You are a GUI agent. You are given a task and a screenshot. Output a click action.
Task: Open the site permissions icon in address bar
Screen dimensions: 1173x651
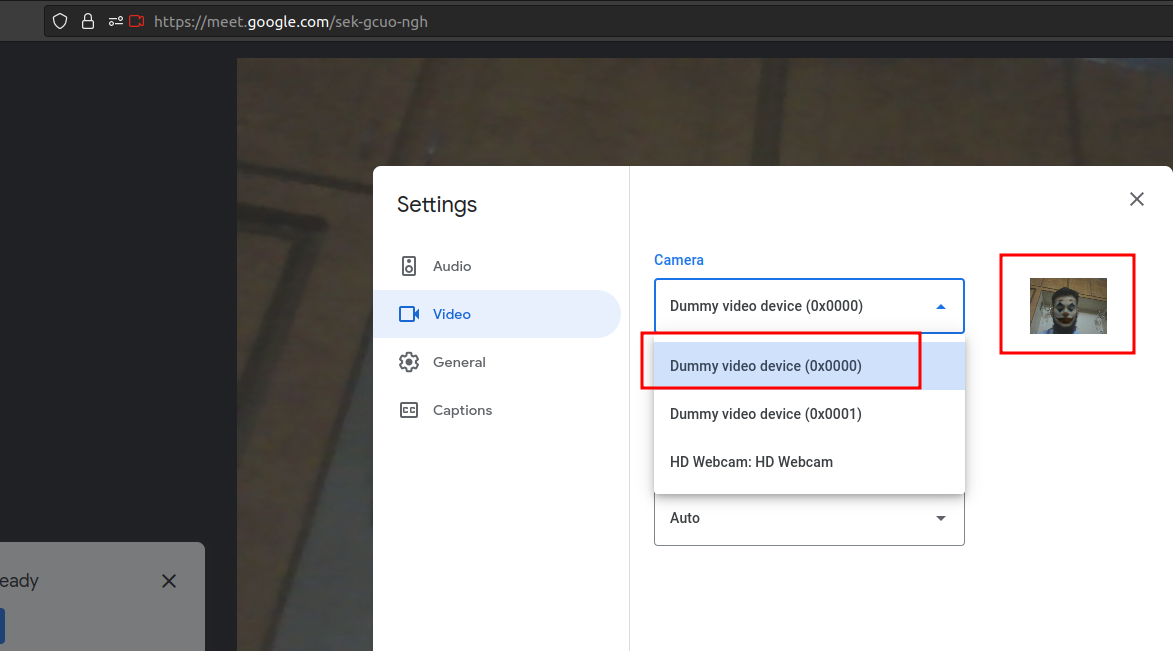click(x=115, y=21)
